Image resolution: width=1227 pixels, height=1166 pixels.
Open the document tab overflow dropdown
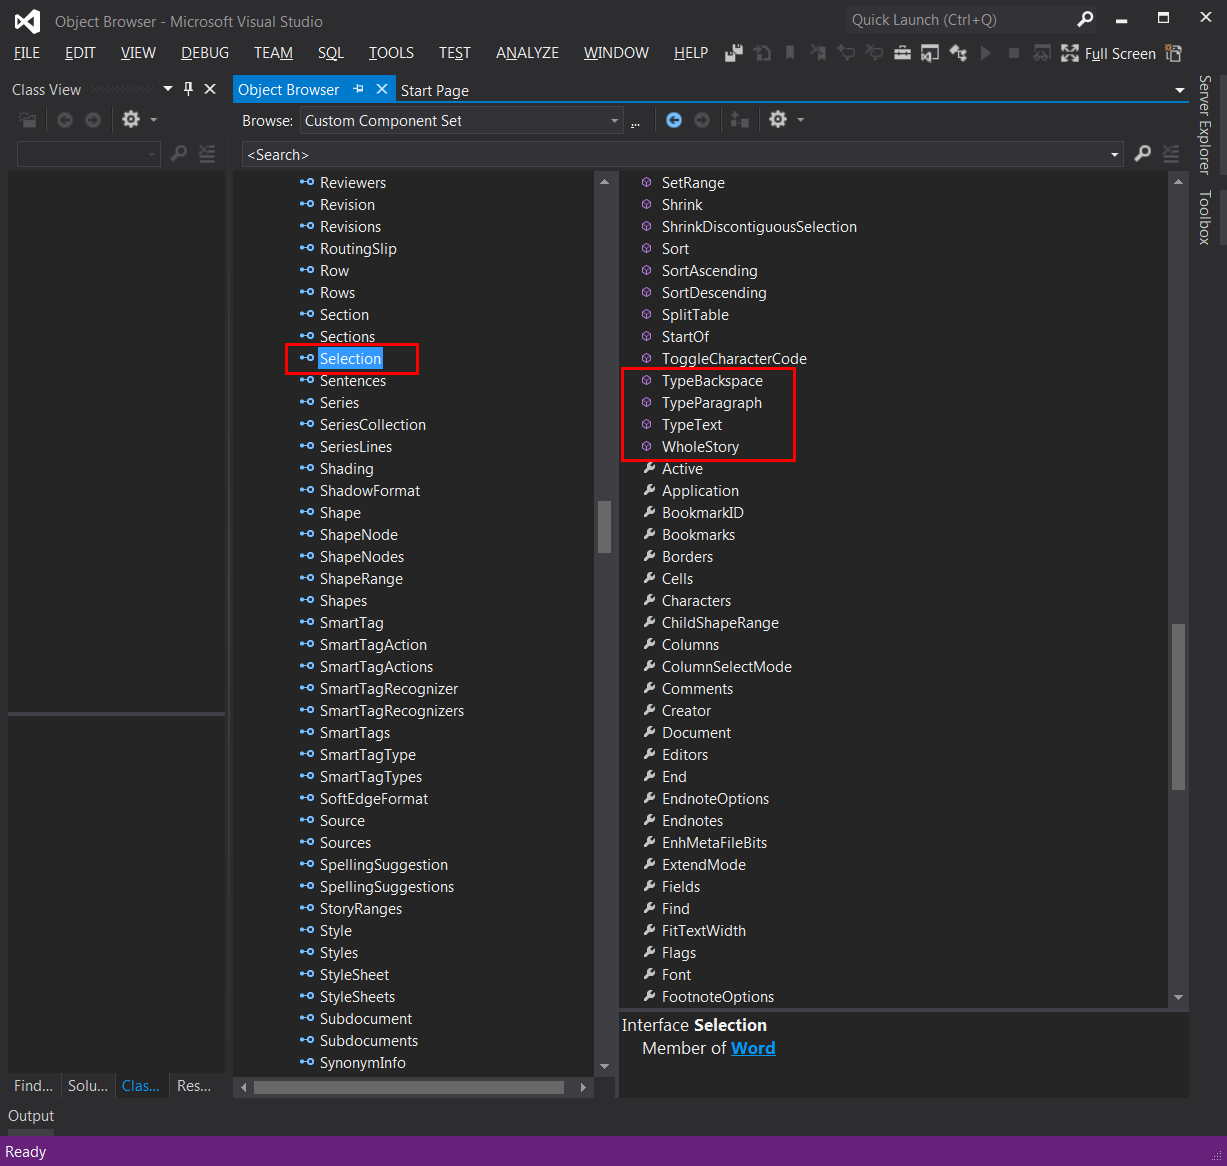coord(1180,90)
